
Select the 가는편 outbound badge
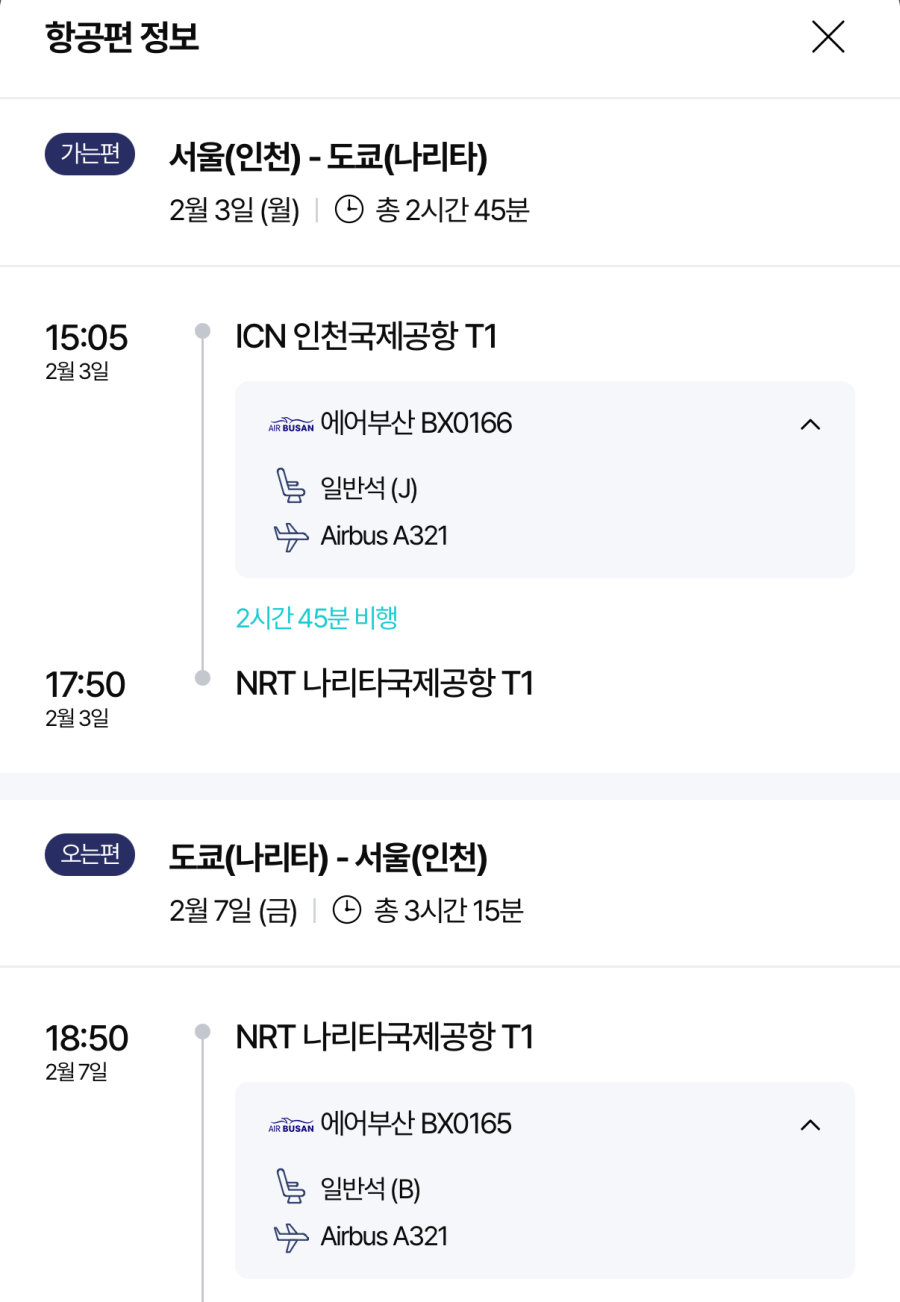(x=90, y=155)
